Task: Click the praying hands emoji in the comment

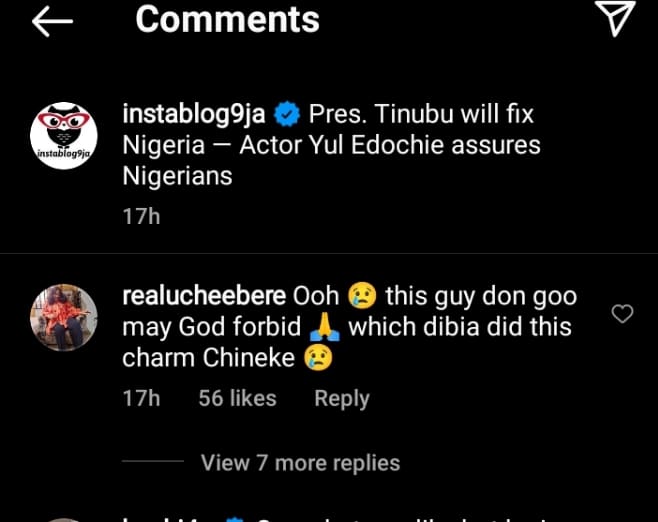Action: (x=323, y=327)
